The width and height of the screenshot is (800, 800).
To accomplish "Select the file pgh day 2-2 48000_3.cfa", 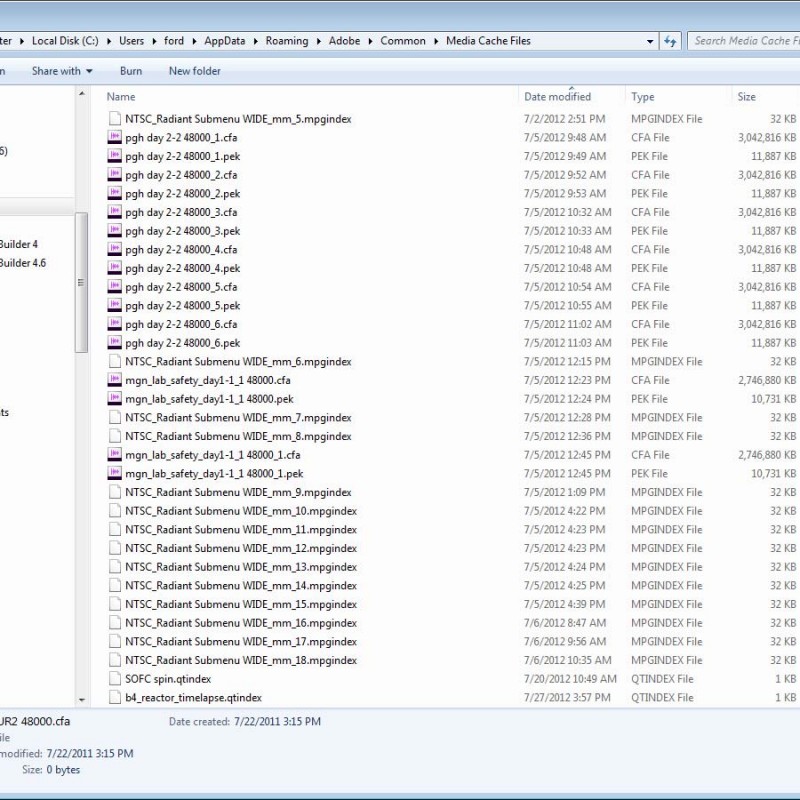I will pos(181,212).
